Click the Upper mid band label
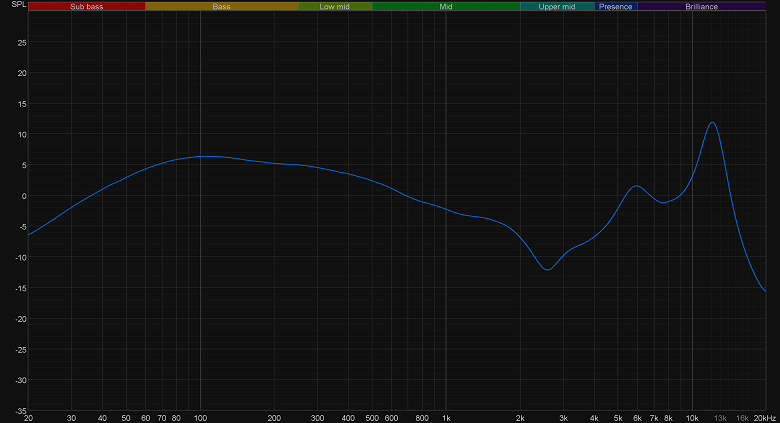This screenshot has height=423, width=780. click(557, 6)
